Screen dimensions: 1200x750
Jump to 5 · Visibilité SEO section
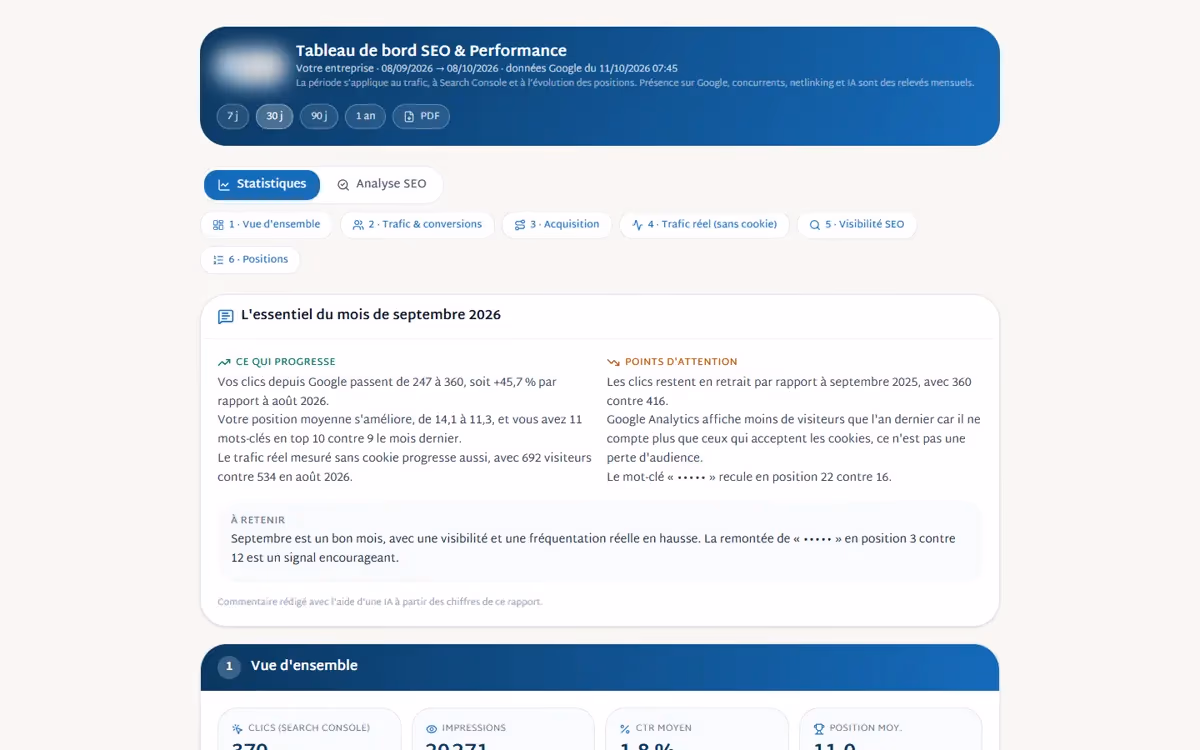tap(857, 225)
